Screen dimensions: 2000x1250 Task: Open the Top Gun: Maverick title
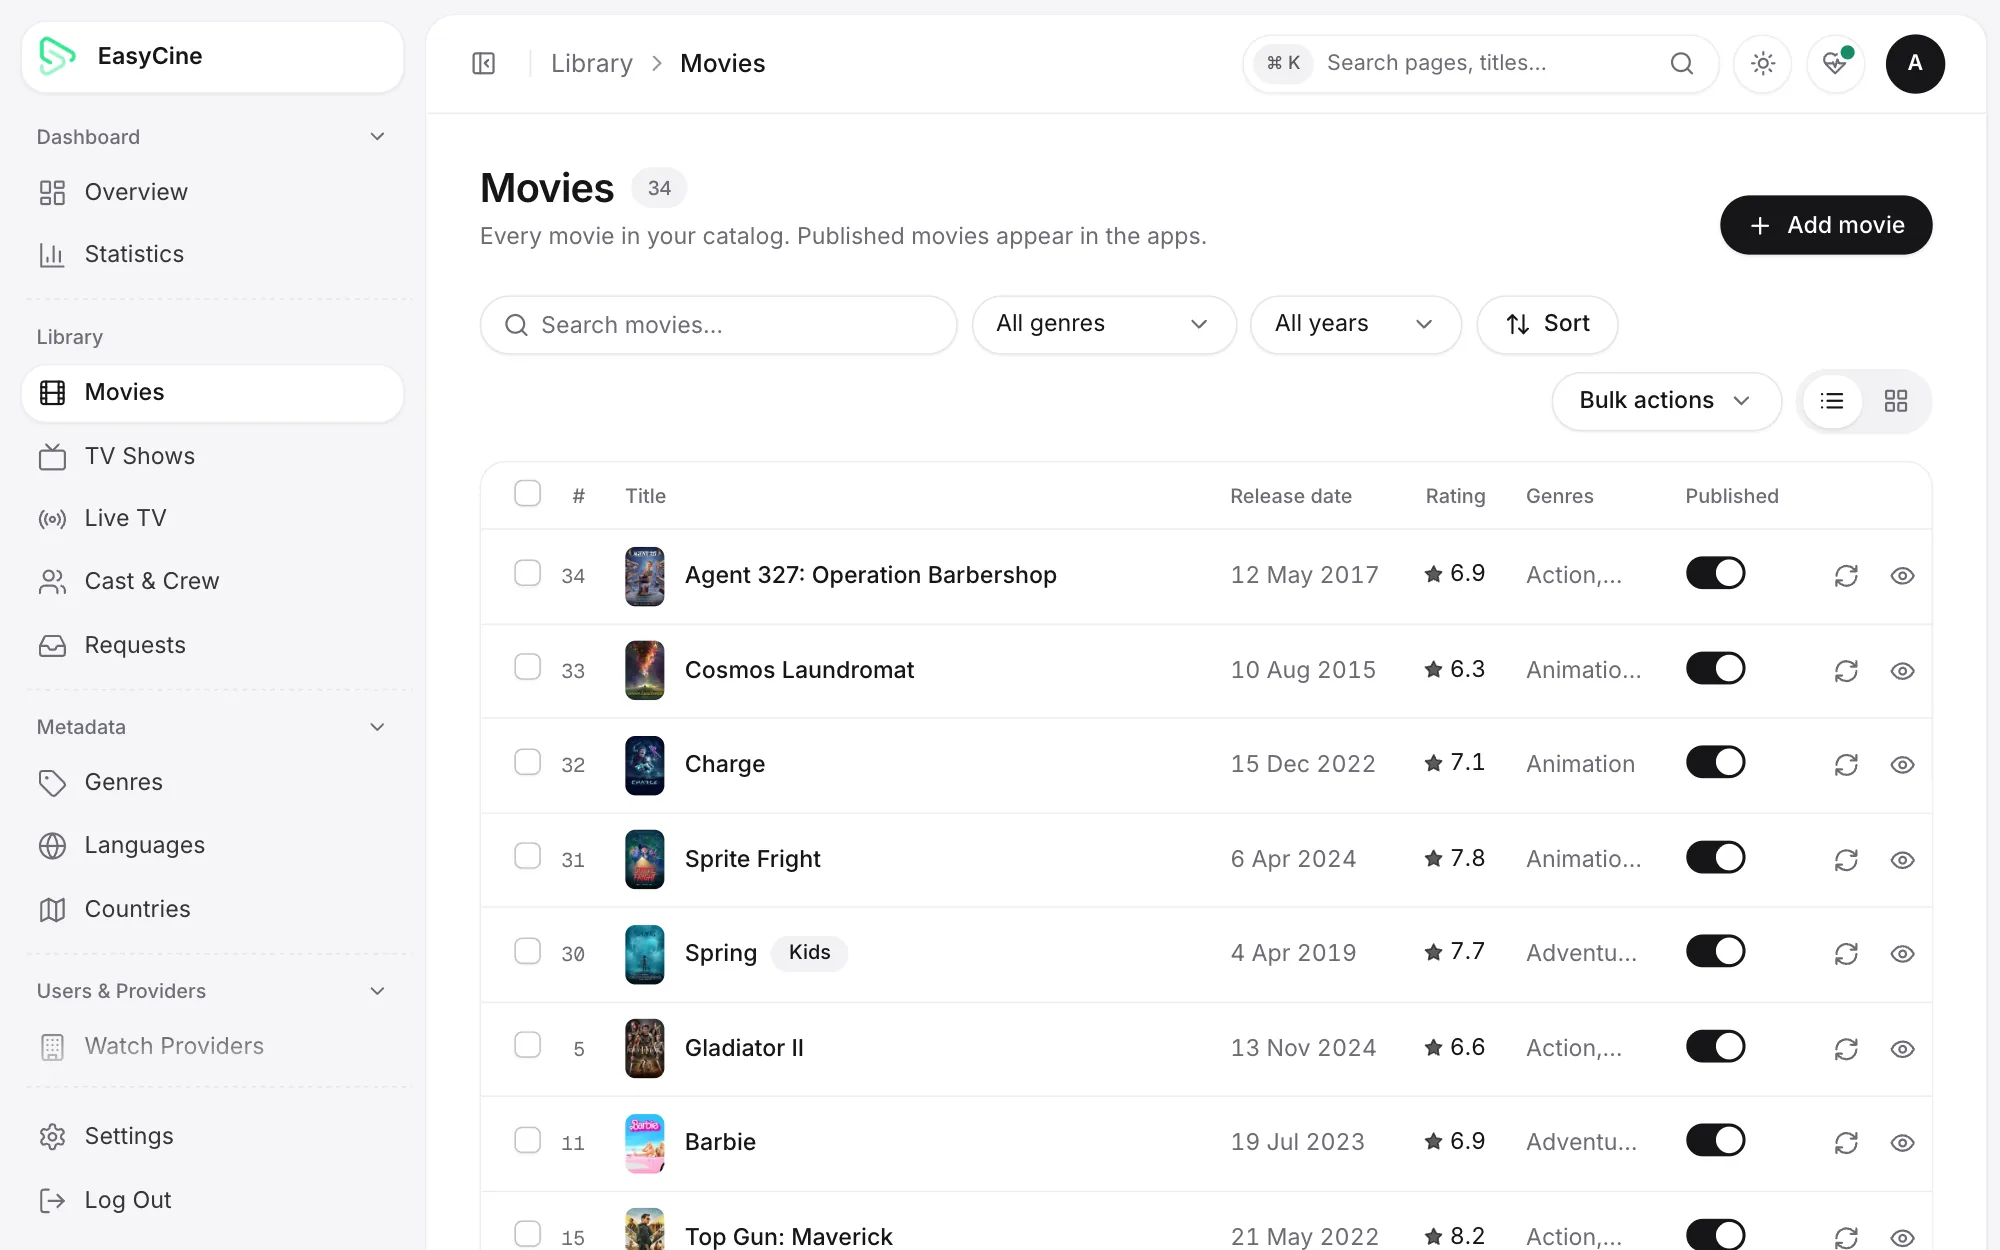[x=789, y=1237]
